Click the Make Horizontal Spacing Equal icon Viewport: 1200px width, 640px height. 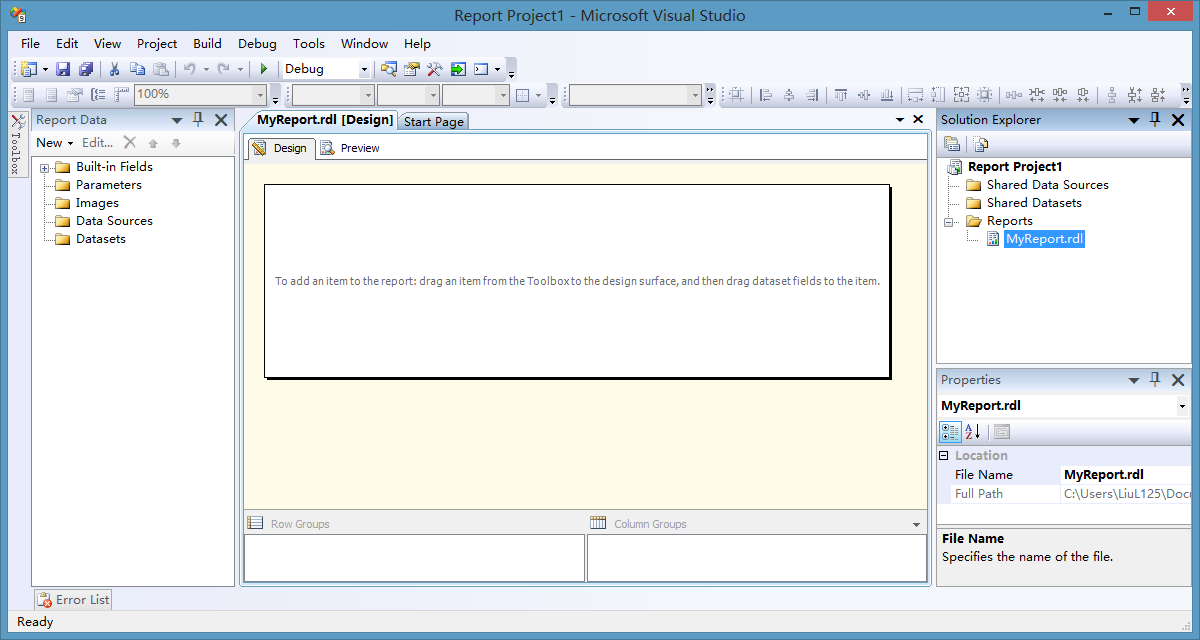(x=1014, y=95)
